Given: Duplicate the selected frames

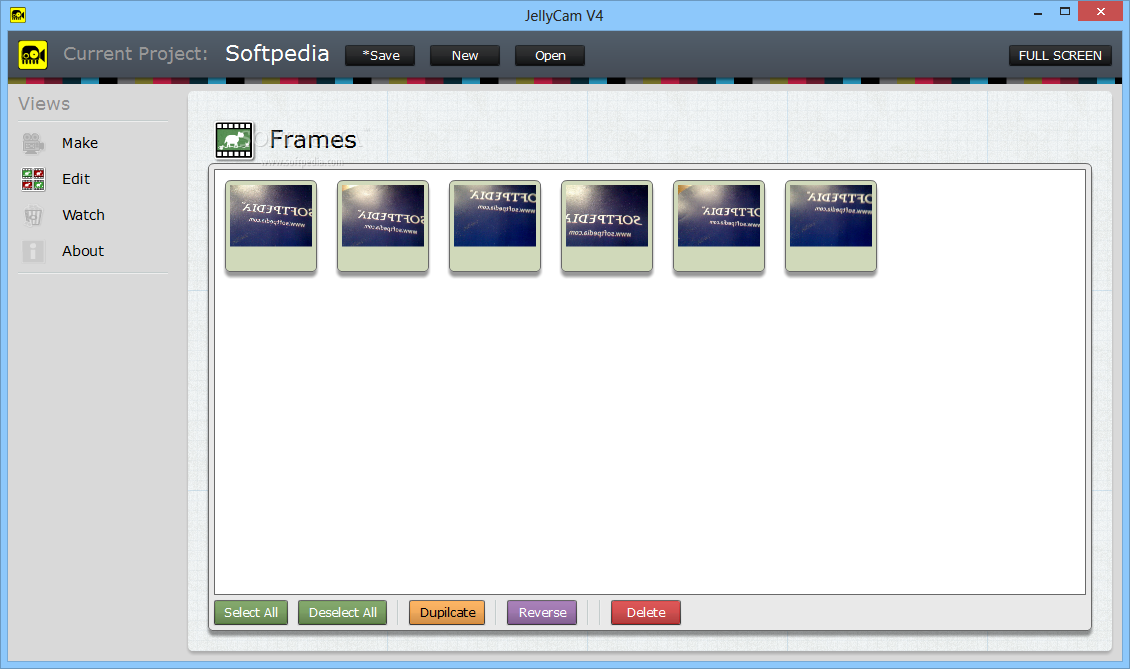Looking at the screenshot, I should tap(447, 613).
